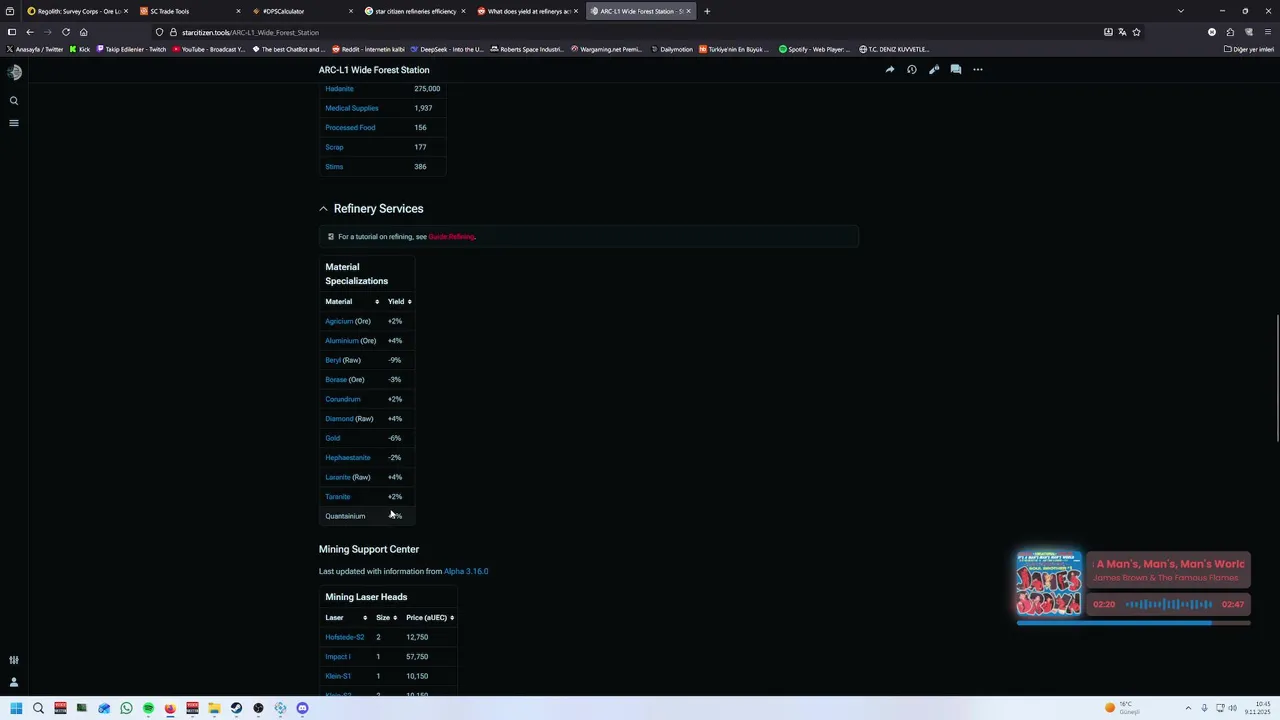
Task: Click the page vertical scrollbar thumb
Action: click(1277, 380)
